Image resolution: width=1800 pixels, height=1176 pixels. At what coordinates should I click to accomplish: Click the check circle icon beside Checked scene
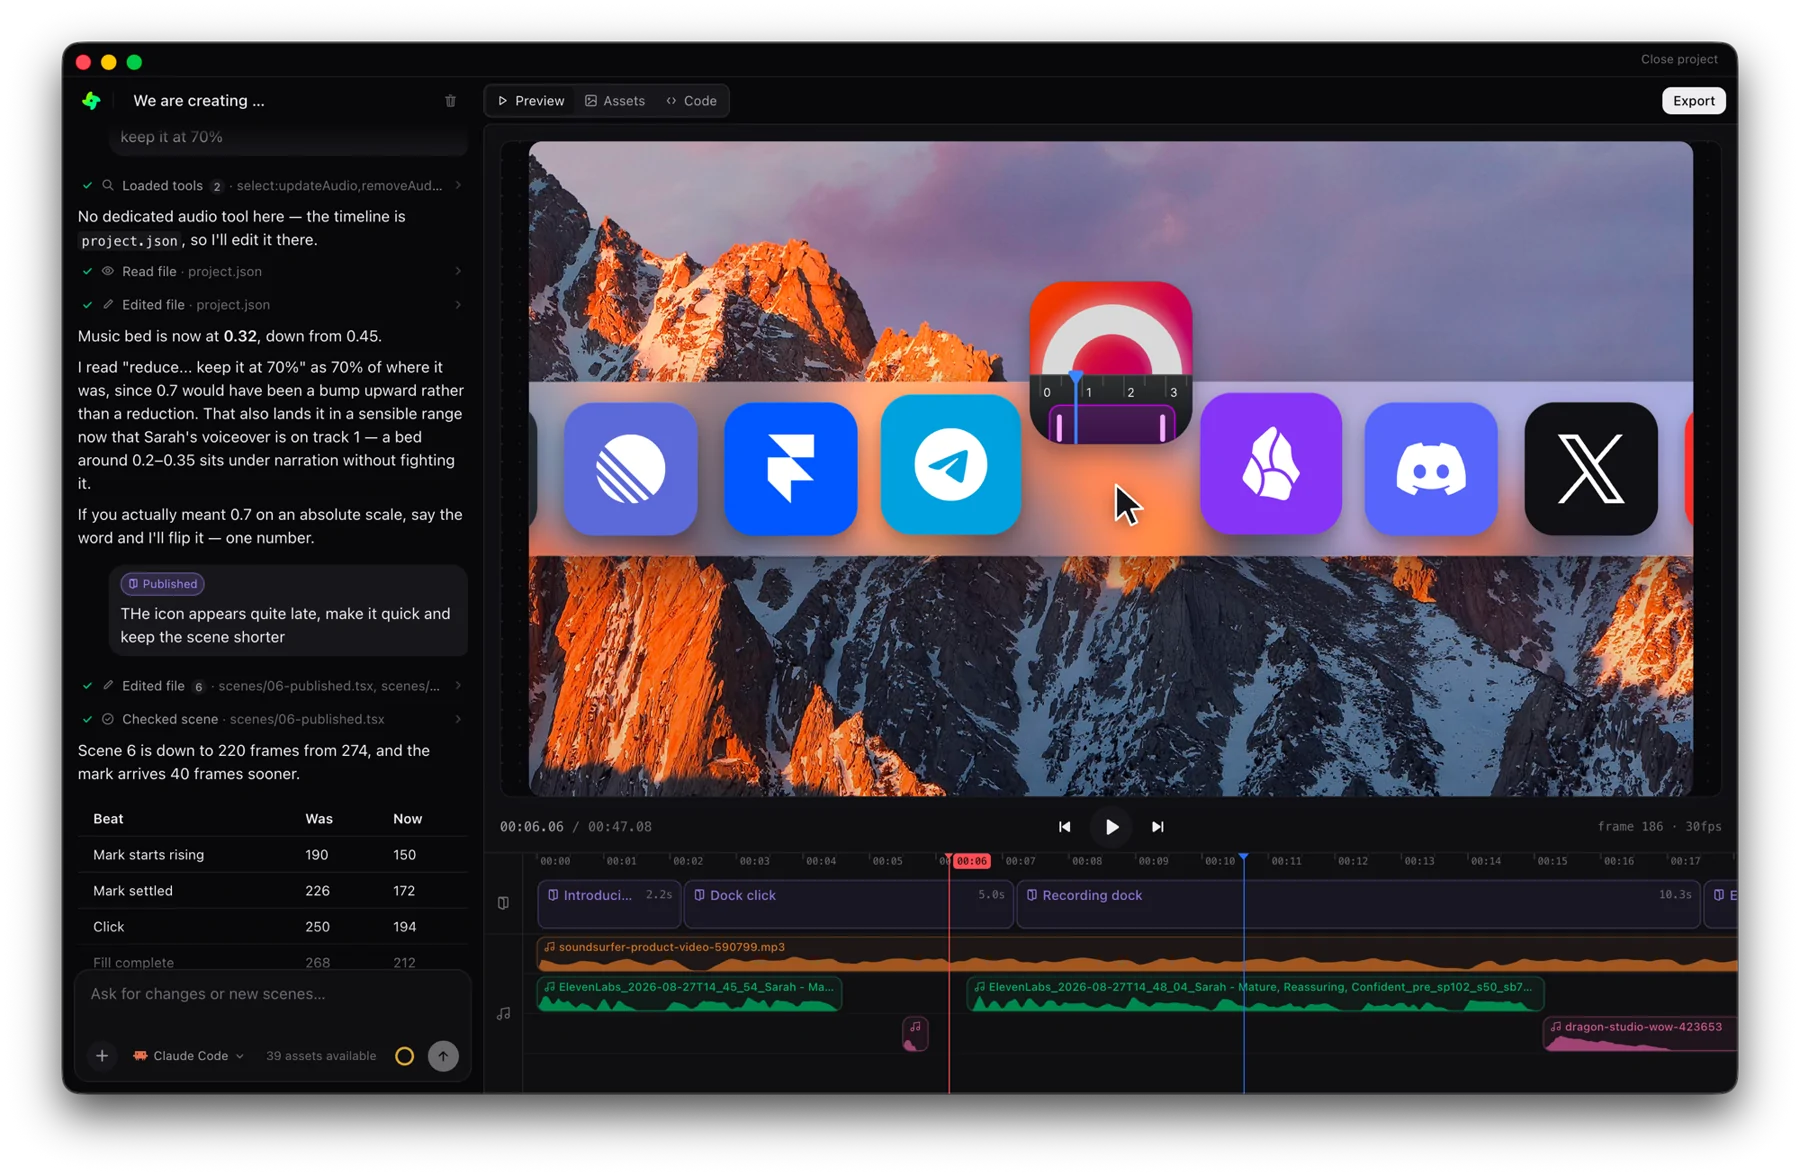pyautogui.click(x=108, y=719)
